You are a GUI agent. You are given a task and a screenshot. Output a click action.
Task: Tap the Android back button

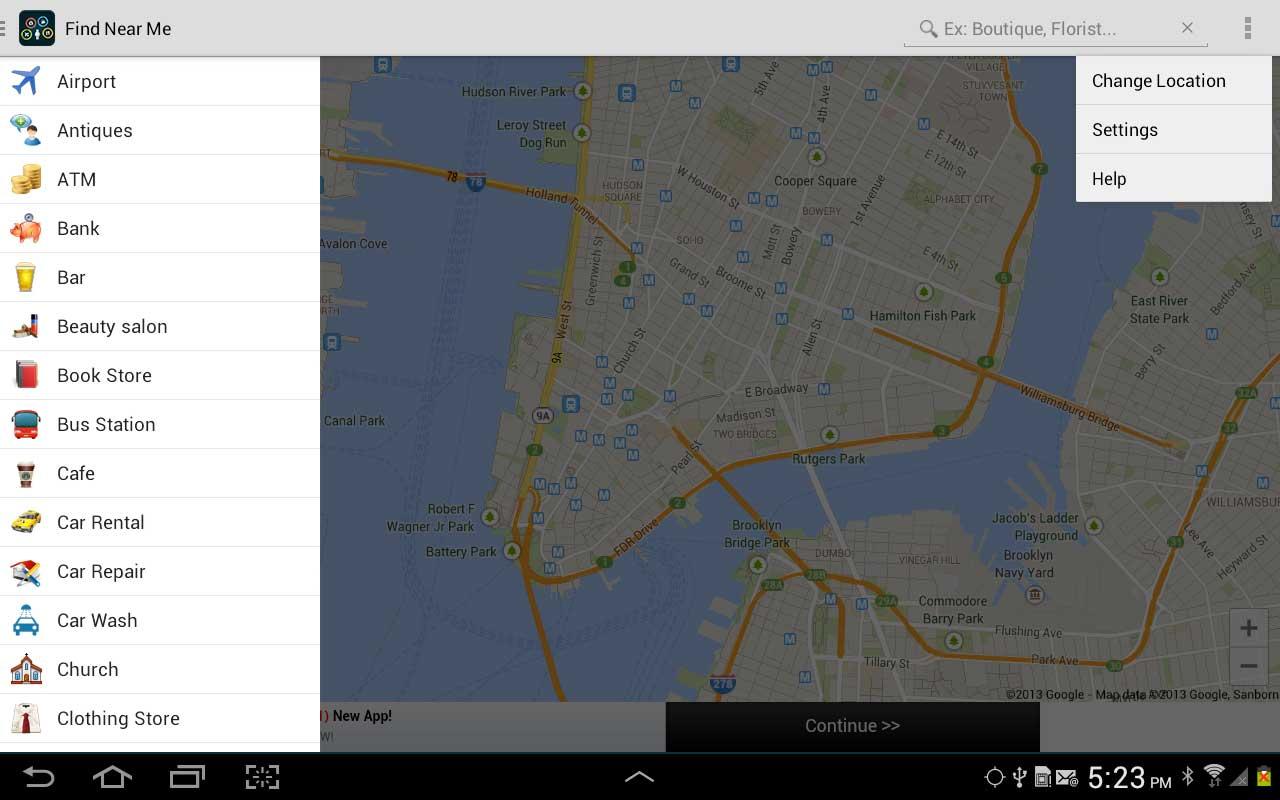(x=39, y=777)
